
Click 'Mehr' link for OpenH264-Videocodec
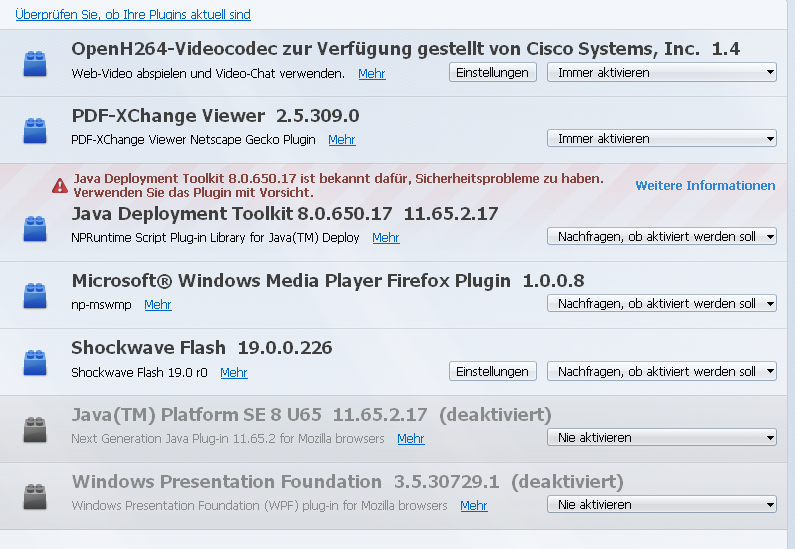point(372,74)
